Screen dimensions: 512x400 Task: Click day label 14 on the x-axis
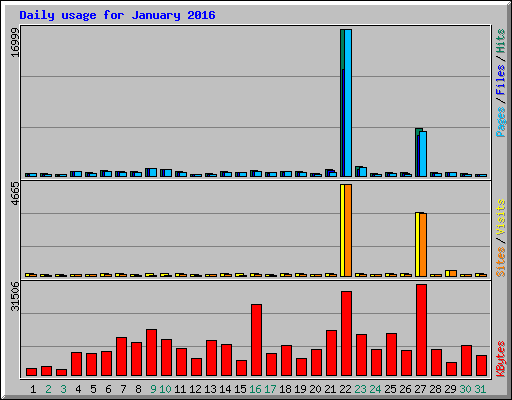point(225,389)
